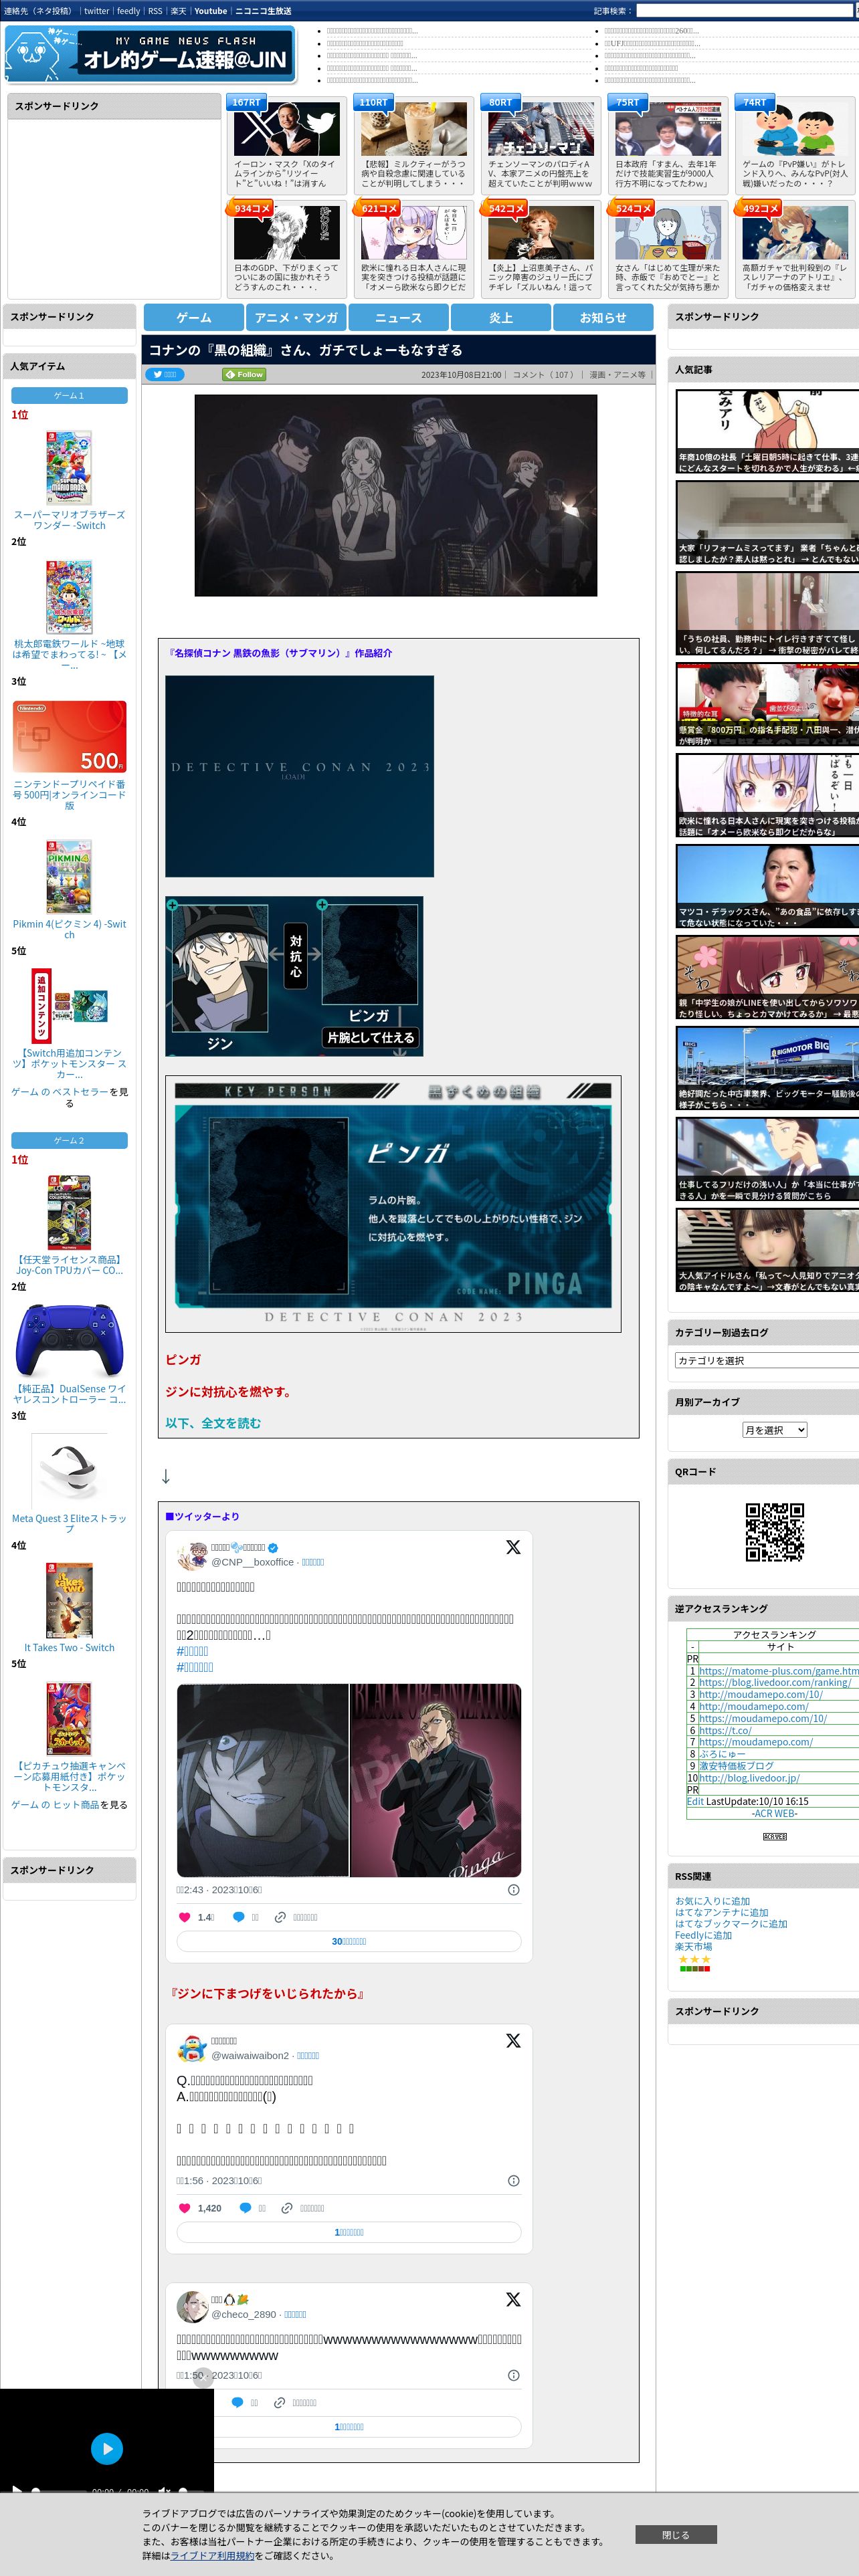Reply to @waiwaiwaibon2 tweet via bubble icon

(246, 2208)
